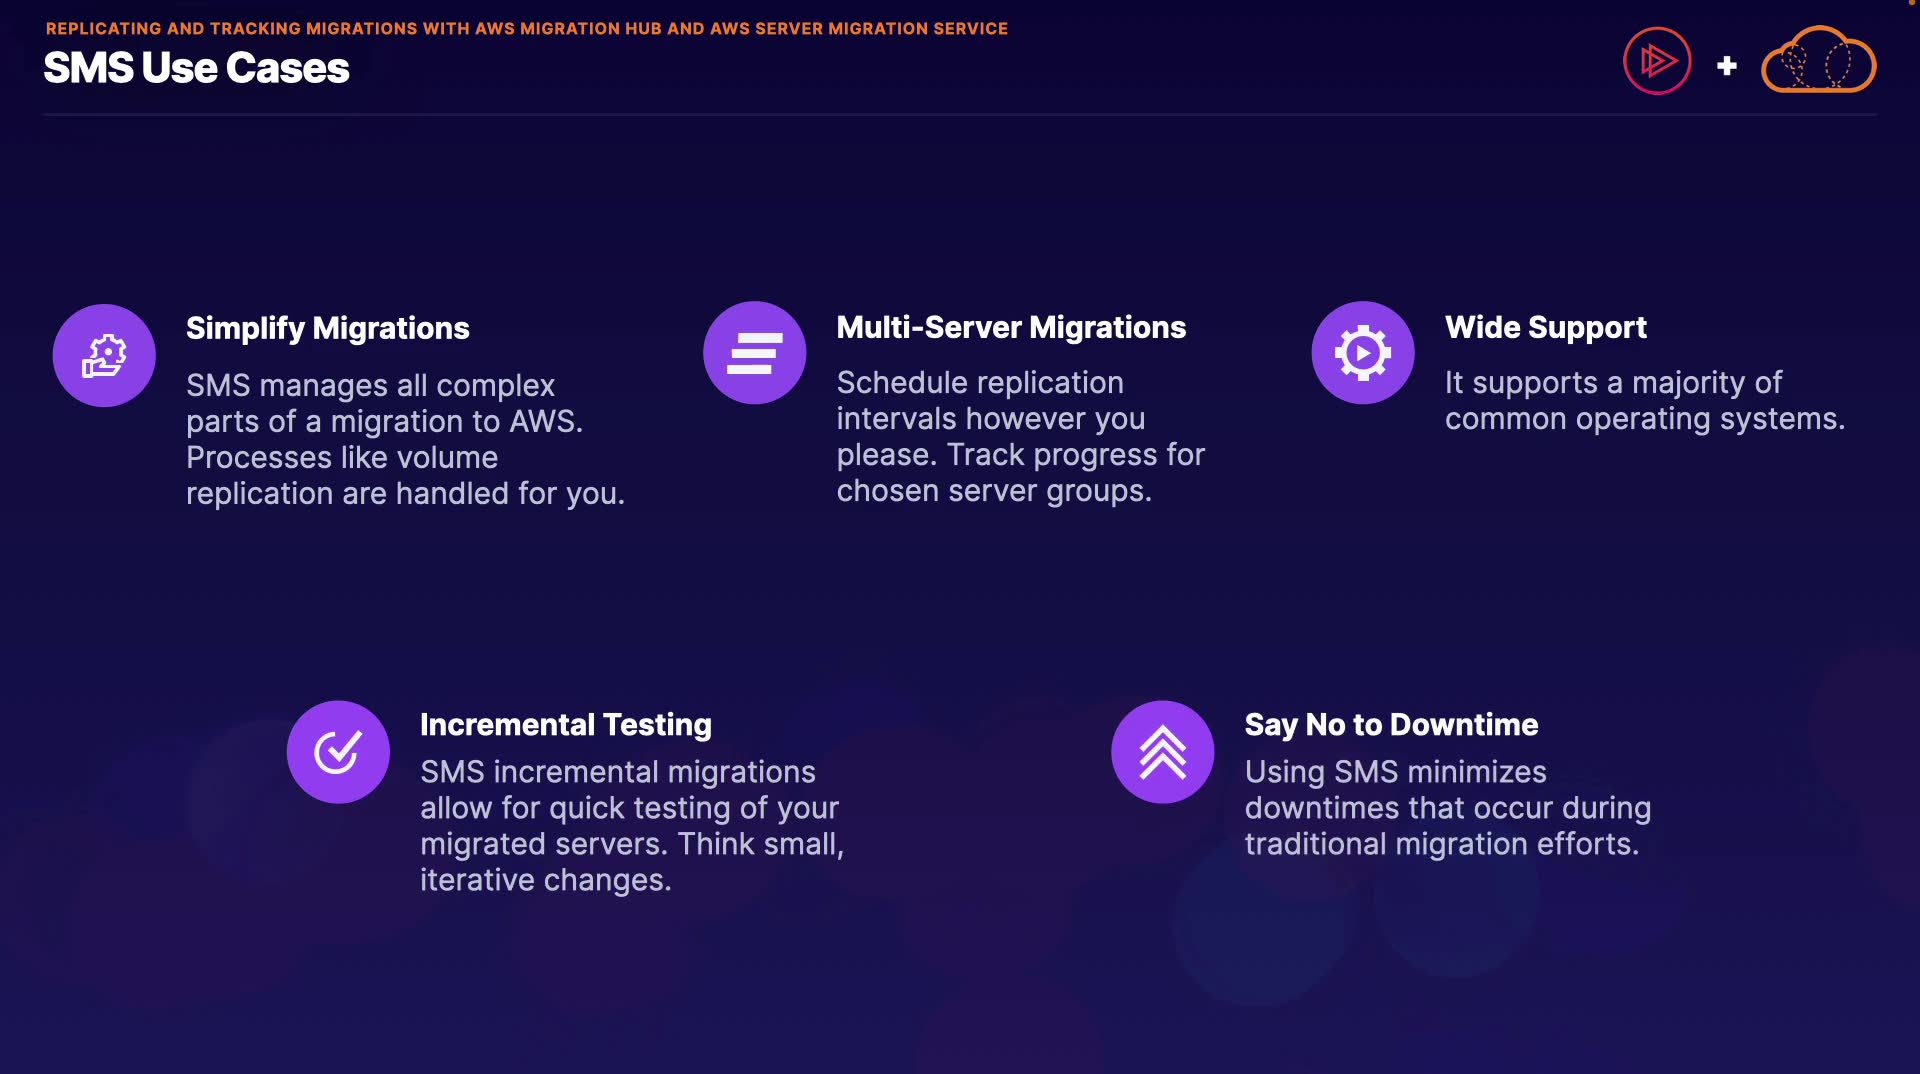Click the 'Incremental Testing' heading

point(566,724)
